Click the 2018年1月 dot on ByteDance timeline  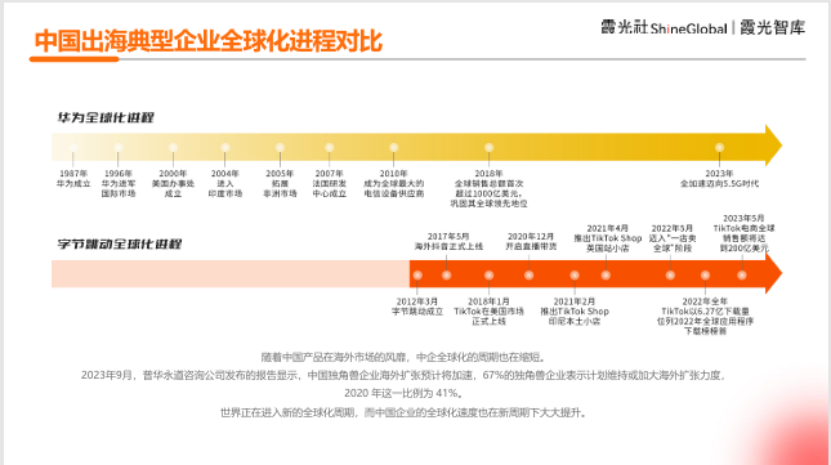[x=489, y=275]
